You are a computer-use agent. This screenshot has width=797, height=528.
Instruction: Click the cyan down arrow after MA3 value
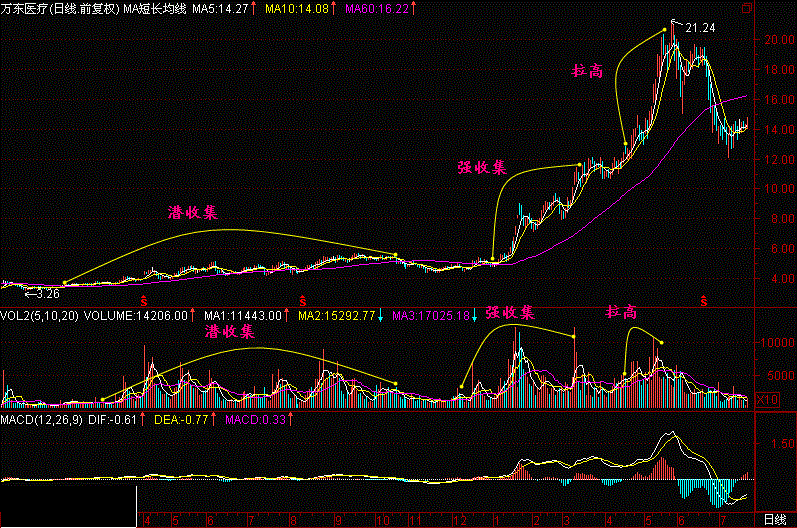[x=476, y=315]
